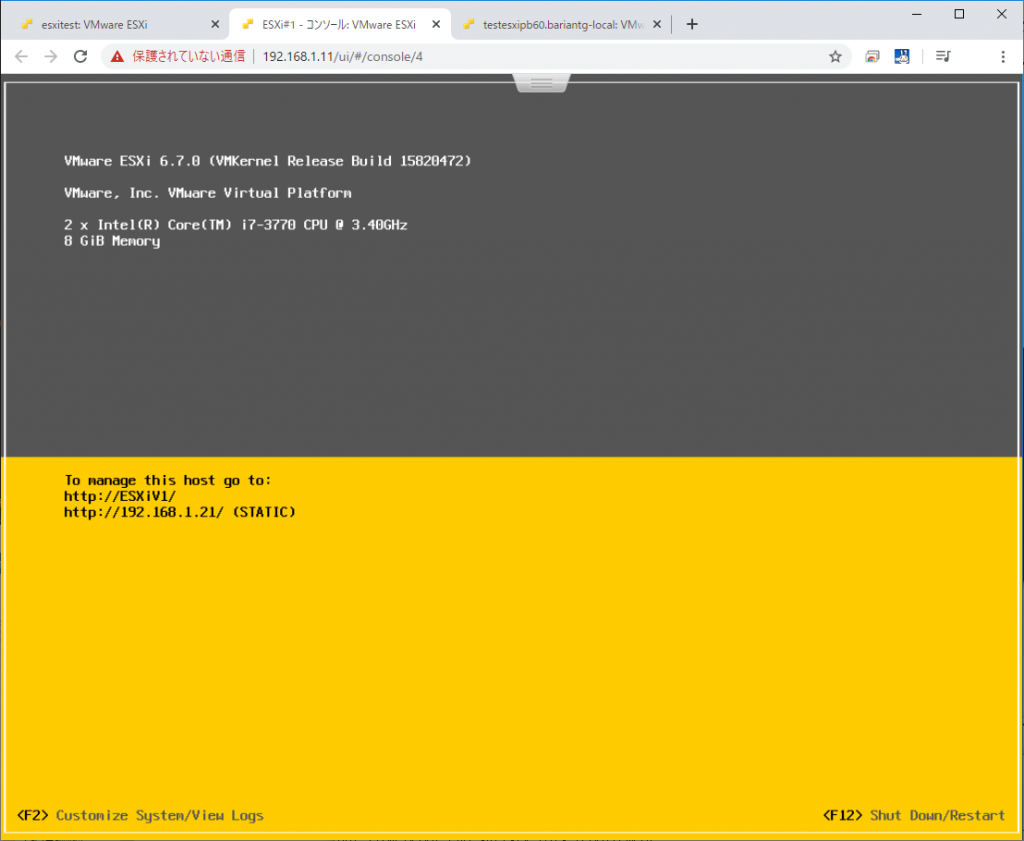Screen dimensions: 1024x841
Task: Expand the console toolbar pull-down handle
Action: pyautogui.click(x=541, y=83)
